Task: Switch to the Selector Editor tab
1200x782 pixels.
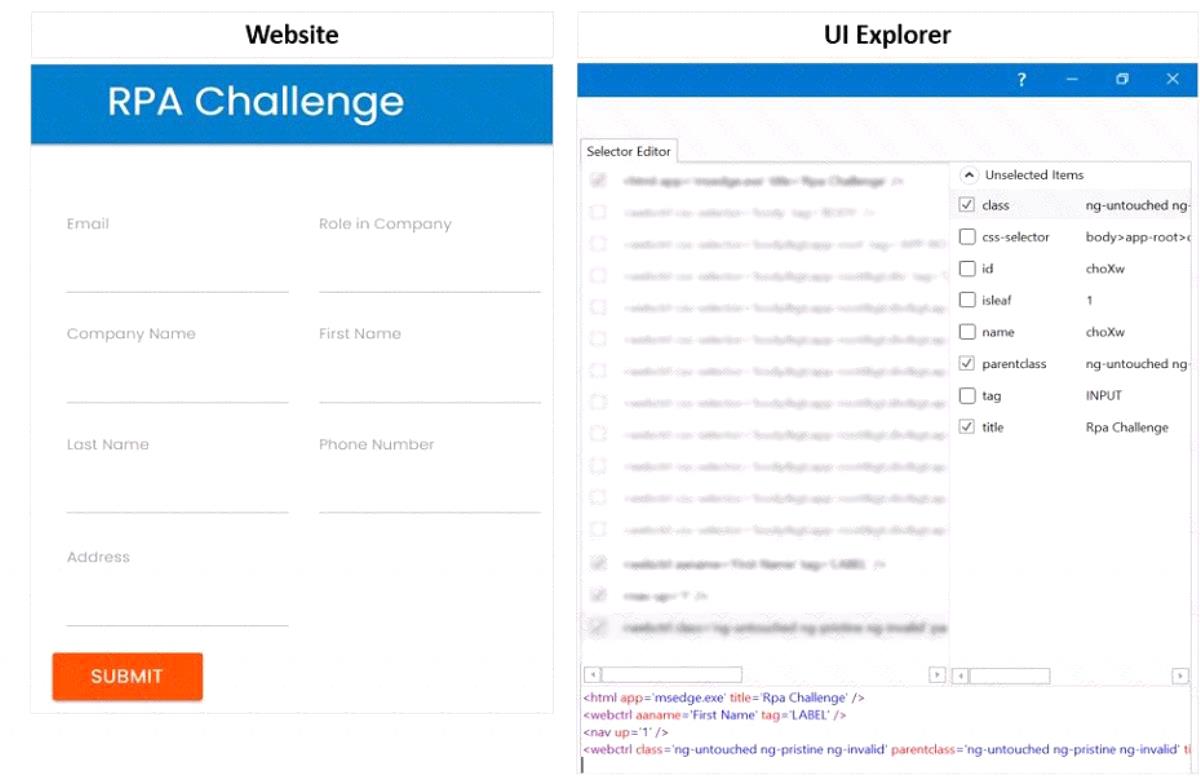Action: tap(629, 151)
